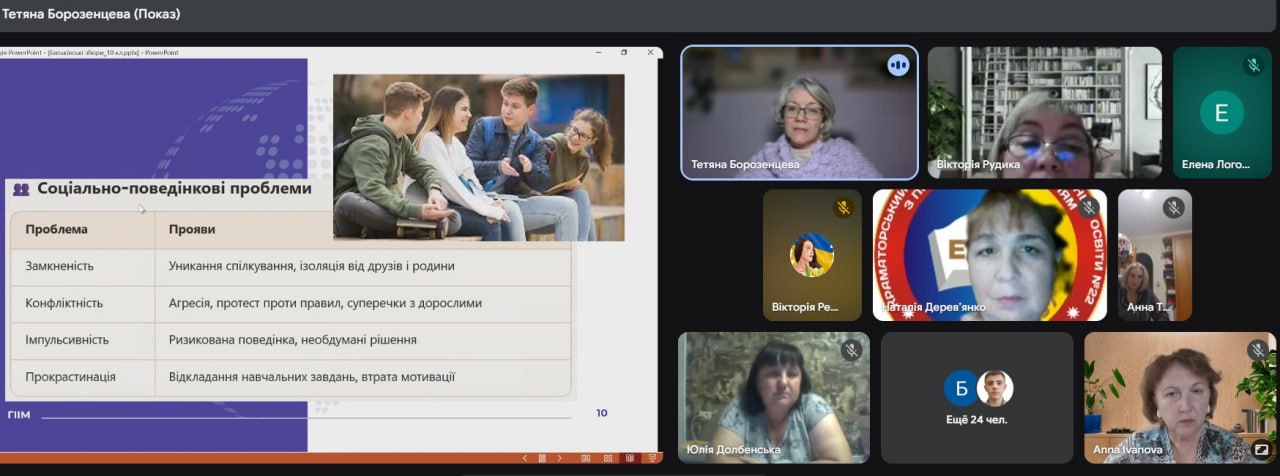Select Reading View in the status bar

[629, 458]
